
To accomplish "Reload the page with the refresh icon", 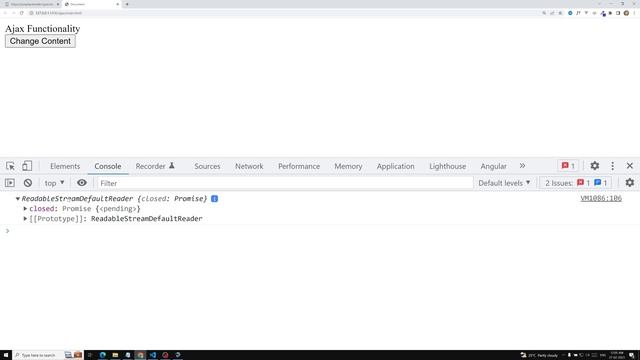I will click(x=22, y=13).
